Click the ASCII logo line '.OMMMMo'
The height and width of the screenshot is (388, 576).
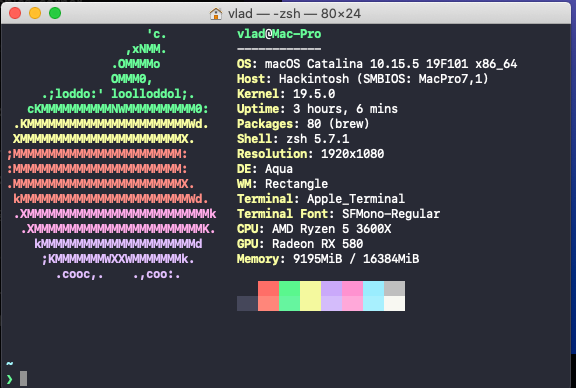(136, 64)
